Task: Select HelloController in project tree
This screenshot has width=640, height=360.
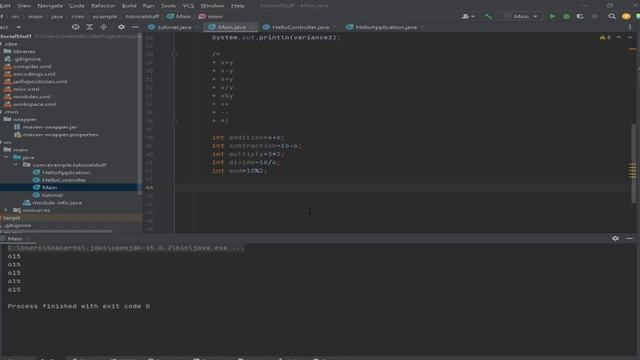Action: pos(64,180)
